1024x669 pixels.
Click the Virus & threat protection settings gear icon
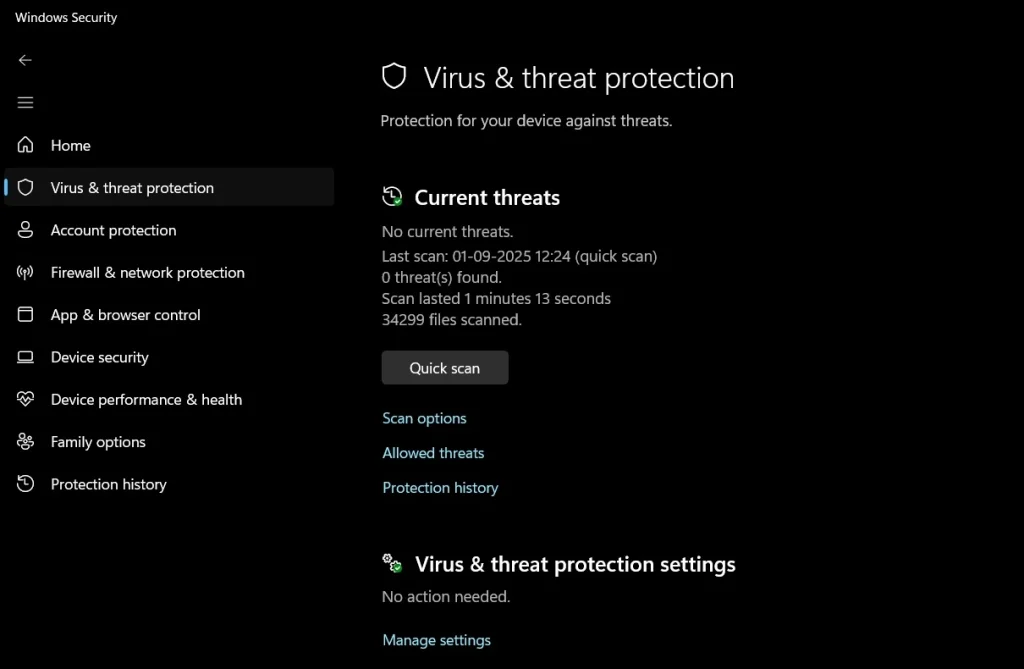click(x=392, y=563)
